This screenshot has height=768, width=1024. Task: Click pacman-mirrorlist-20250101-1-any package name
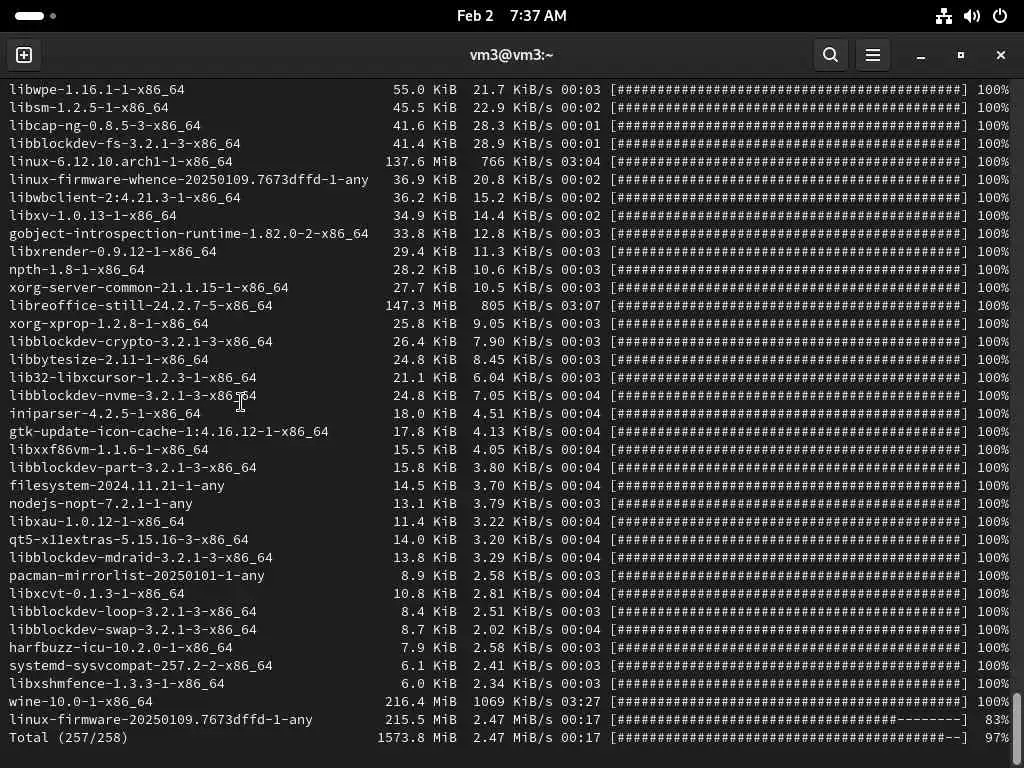pyautogui.click(x=136, y=575)
